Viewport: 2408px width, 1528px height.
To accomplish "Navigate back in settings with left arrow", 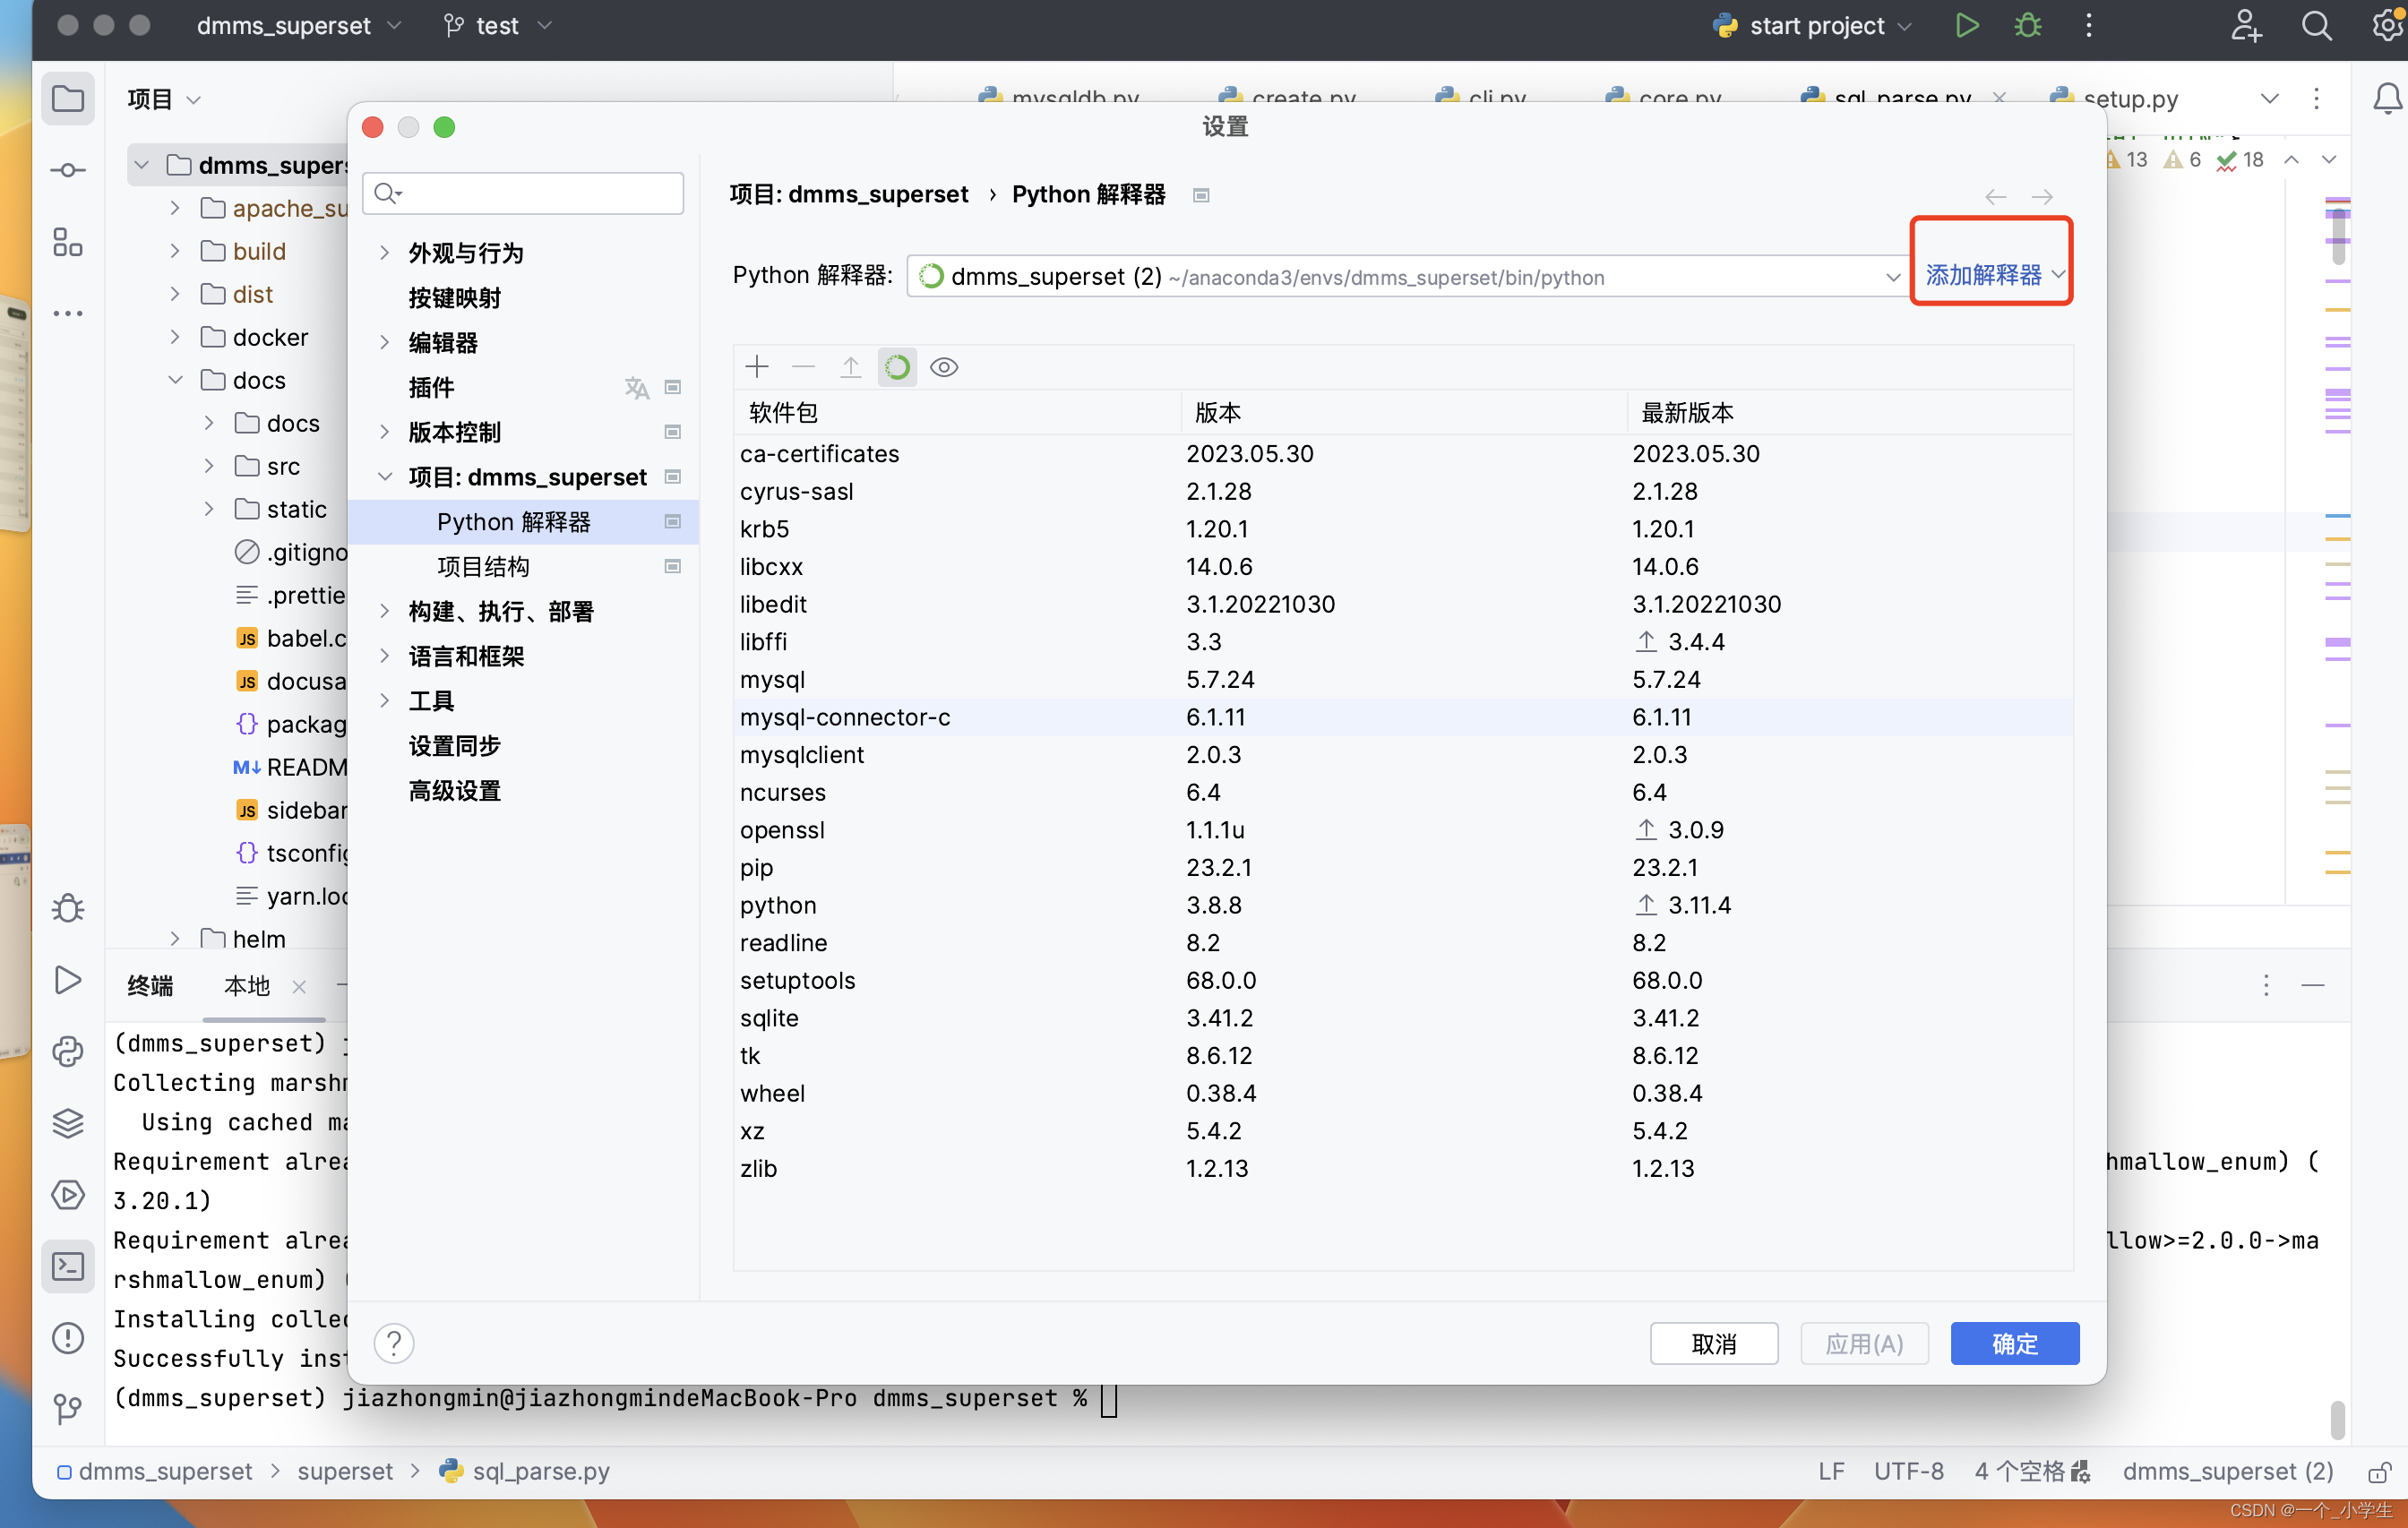I will (x=1995, y=196).
